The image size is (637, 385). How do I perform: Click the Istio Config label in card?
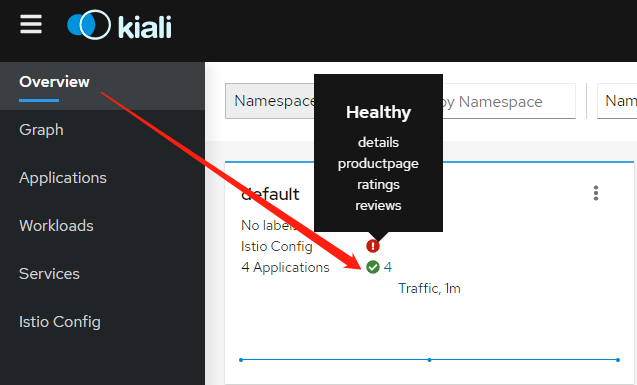tap(277, 247)
